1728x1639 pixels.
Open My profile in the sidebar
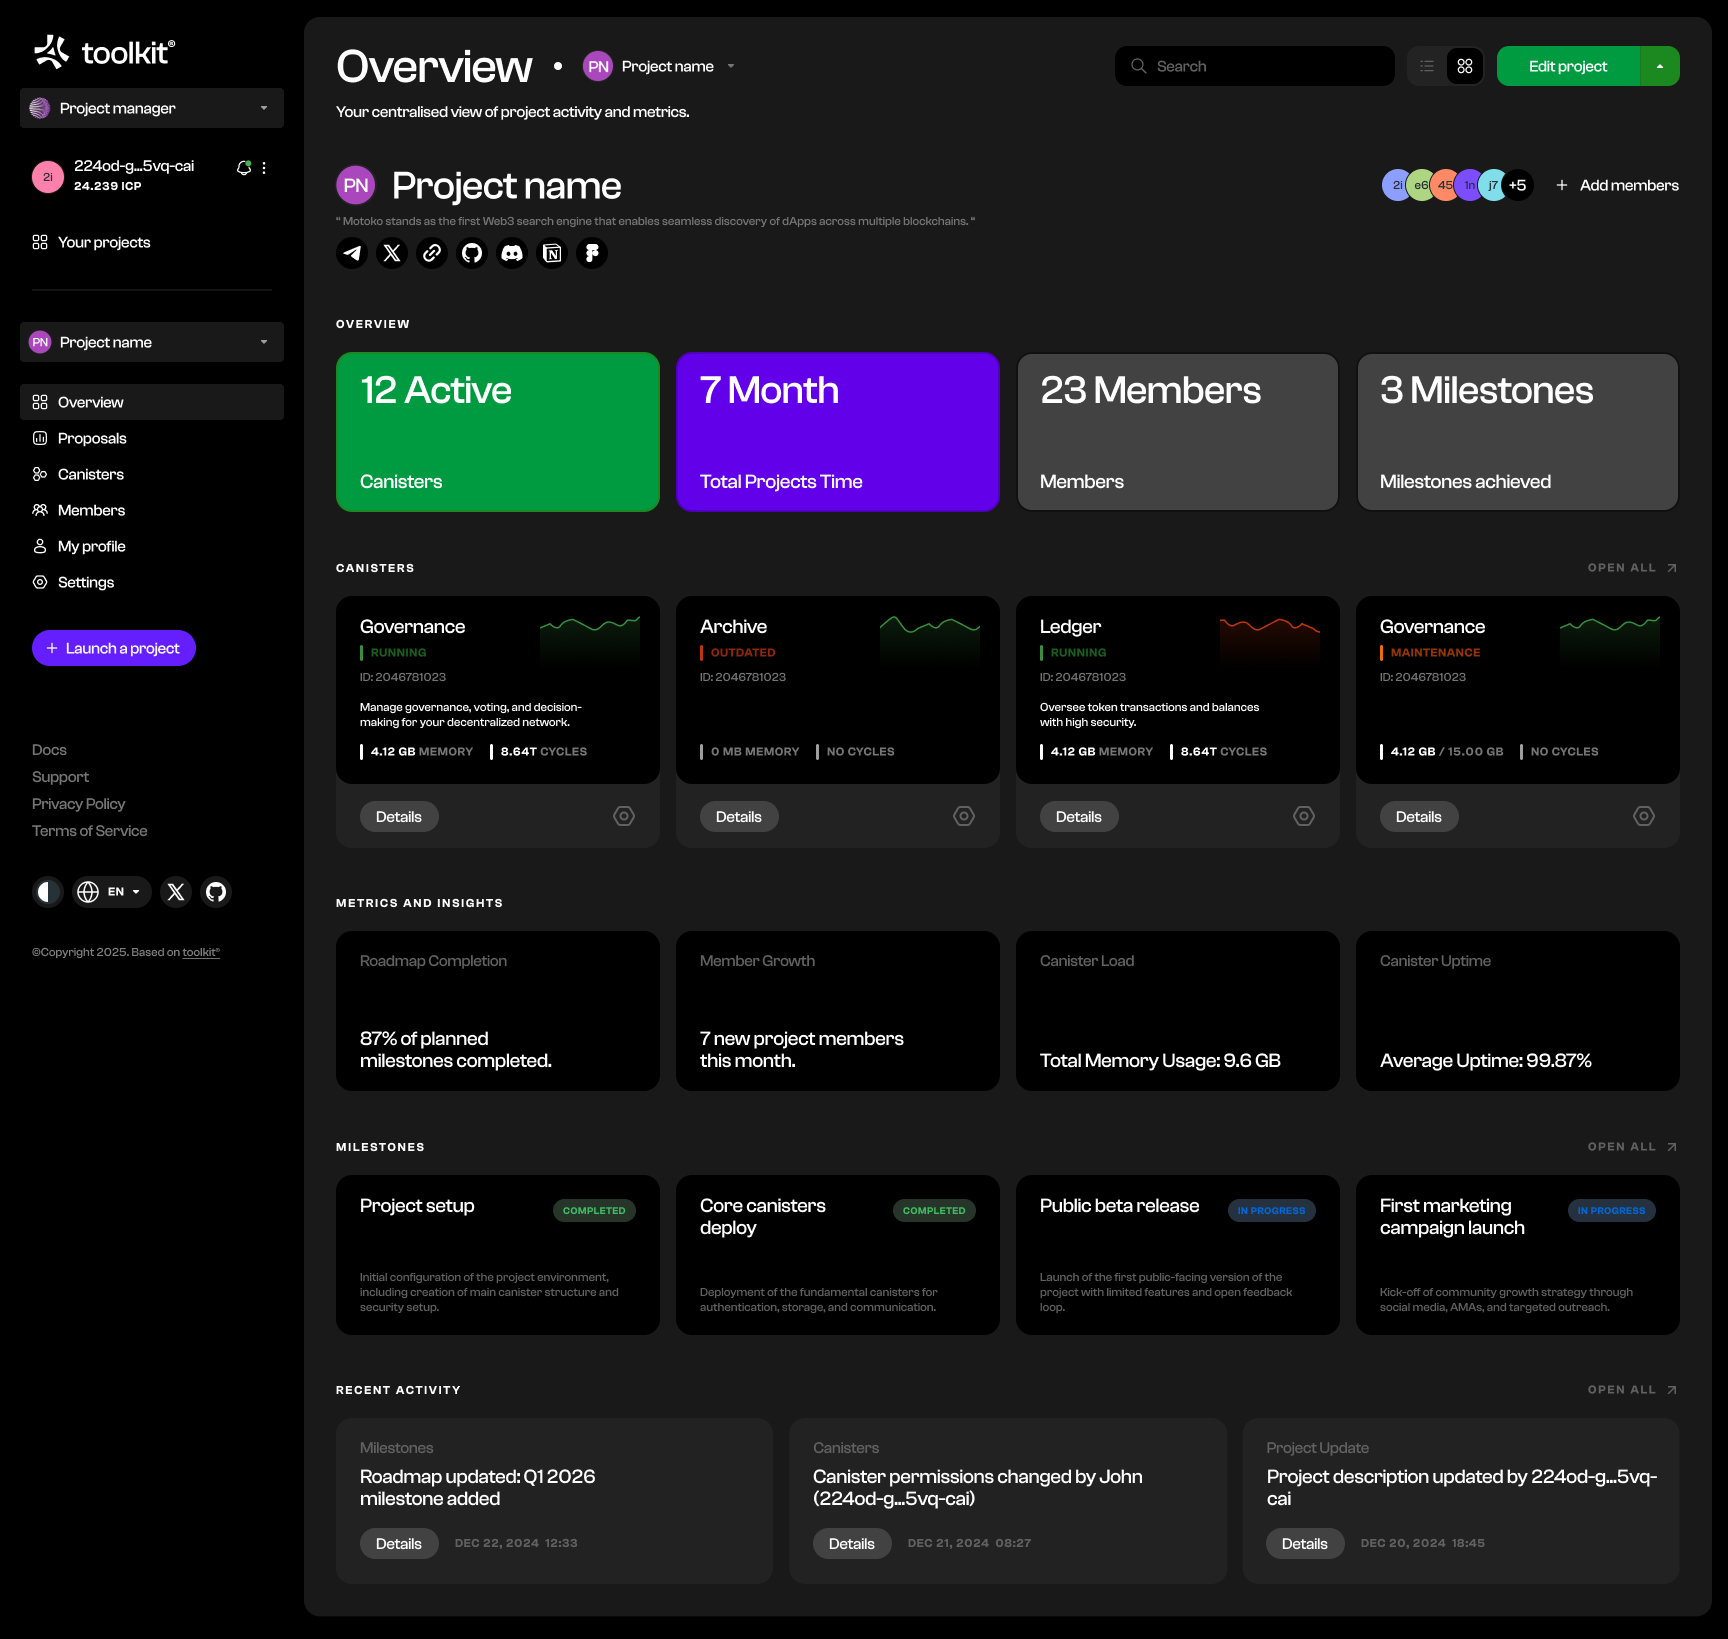tap(152, 546)
